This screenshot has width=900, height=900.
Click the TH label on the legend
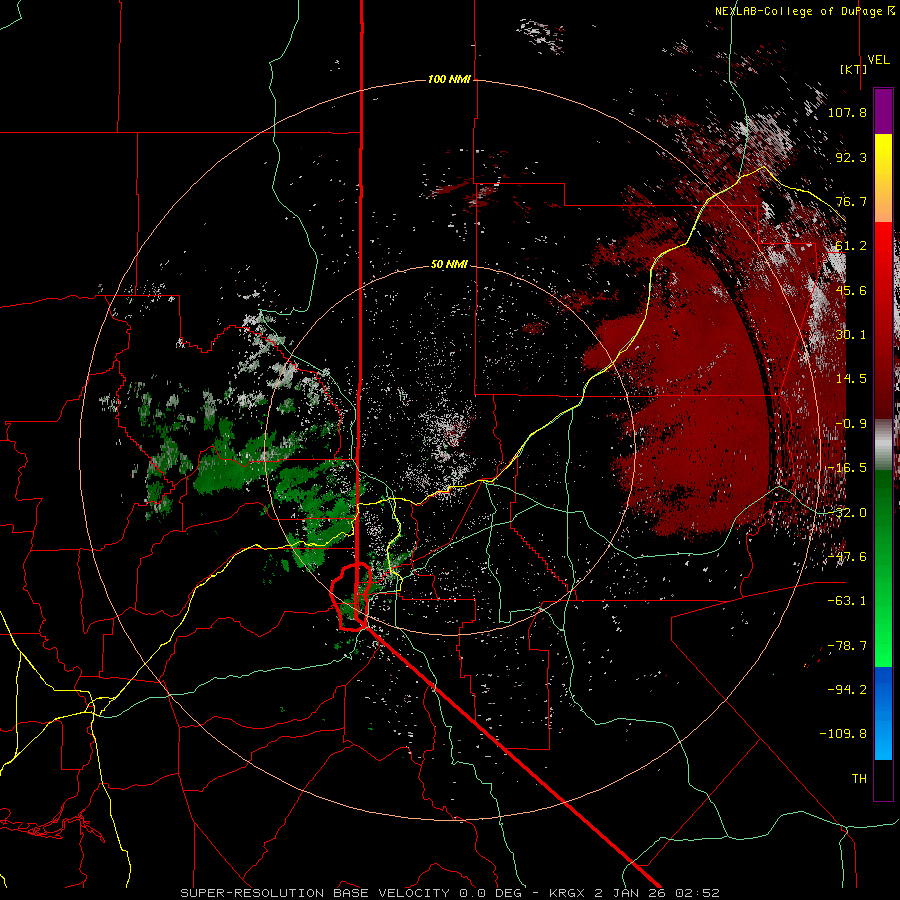coord(859,779)
